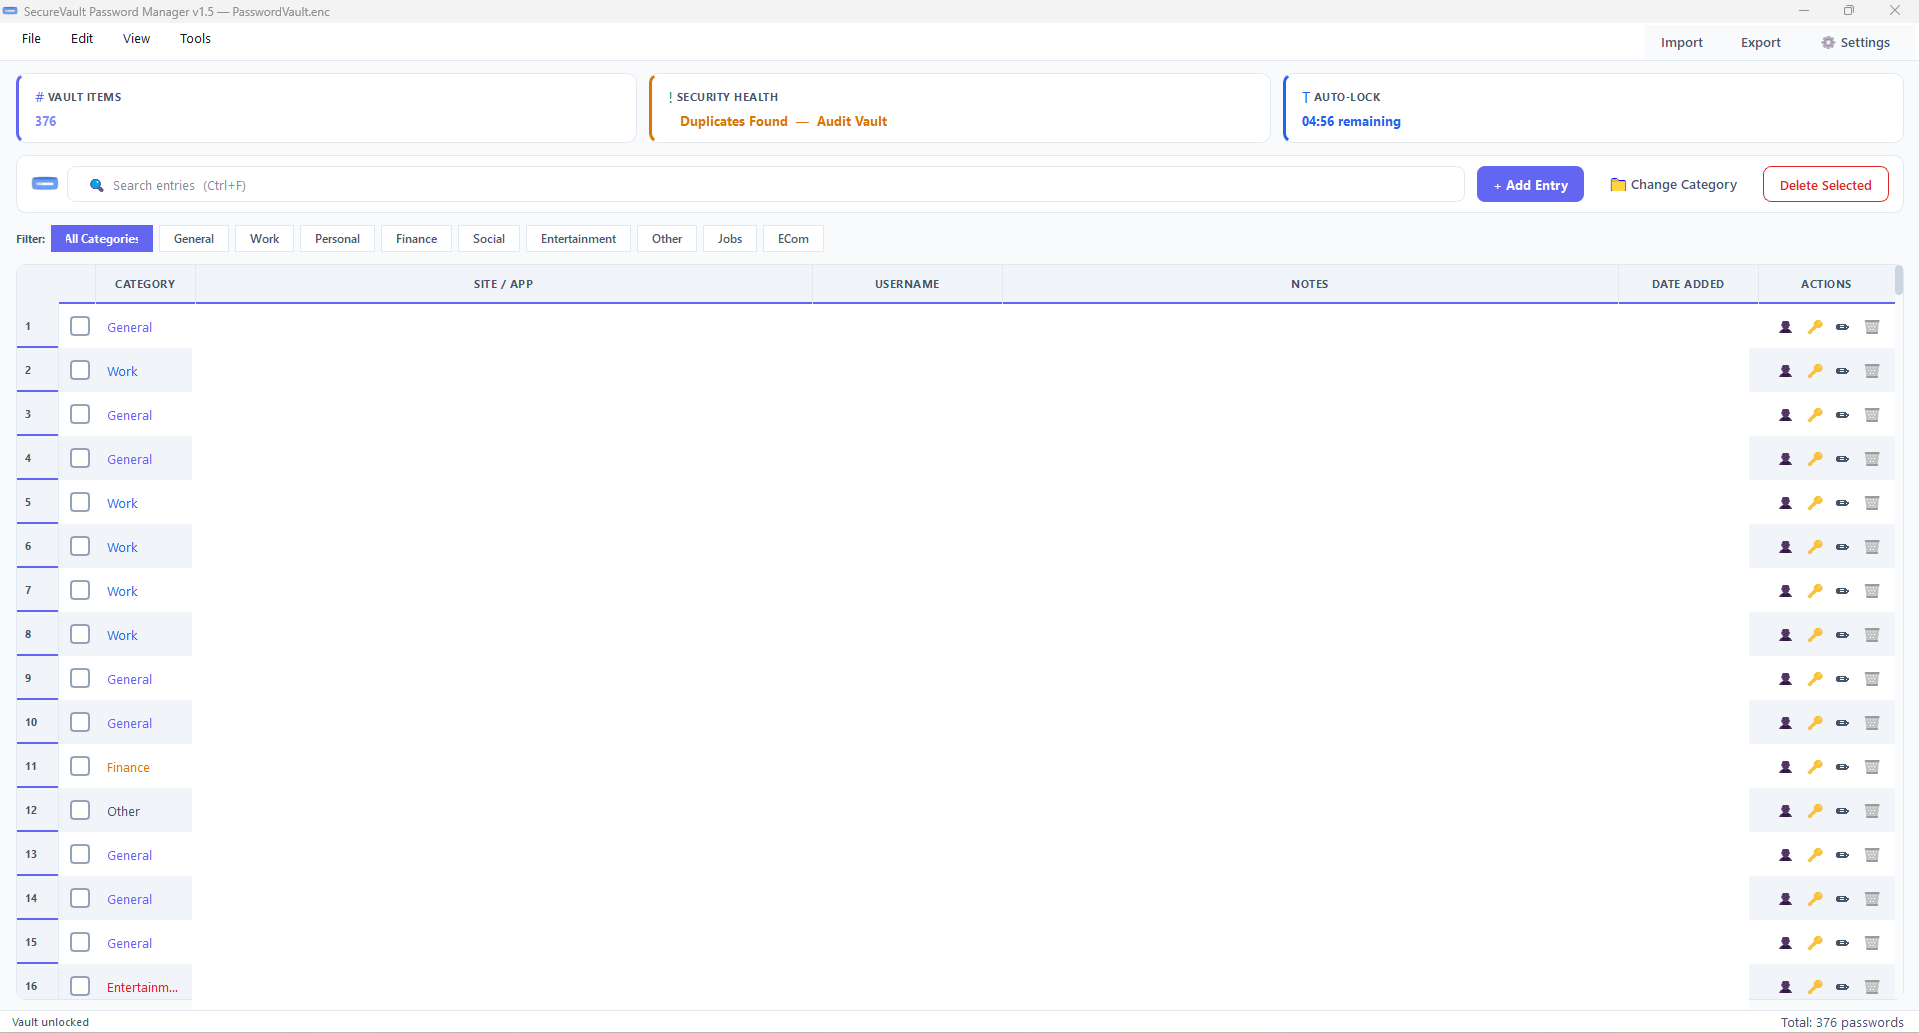This screenshot has height=1033, width=1919.
Task: Show only Entertainment entries
Action: point(578,239)
